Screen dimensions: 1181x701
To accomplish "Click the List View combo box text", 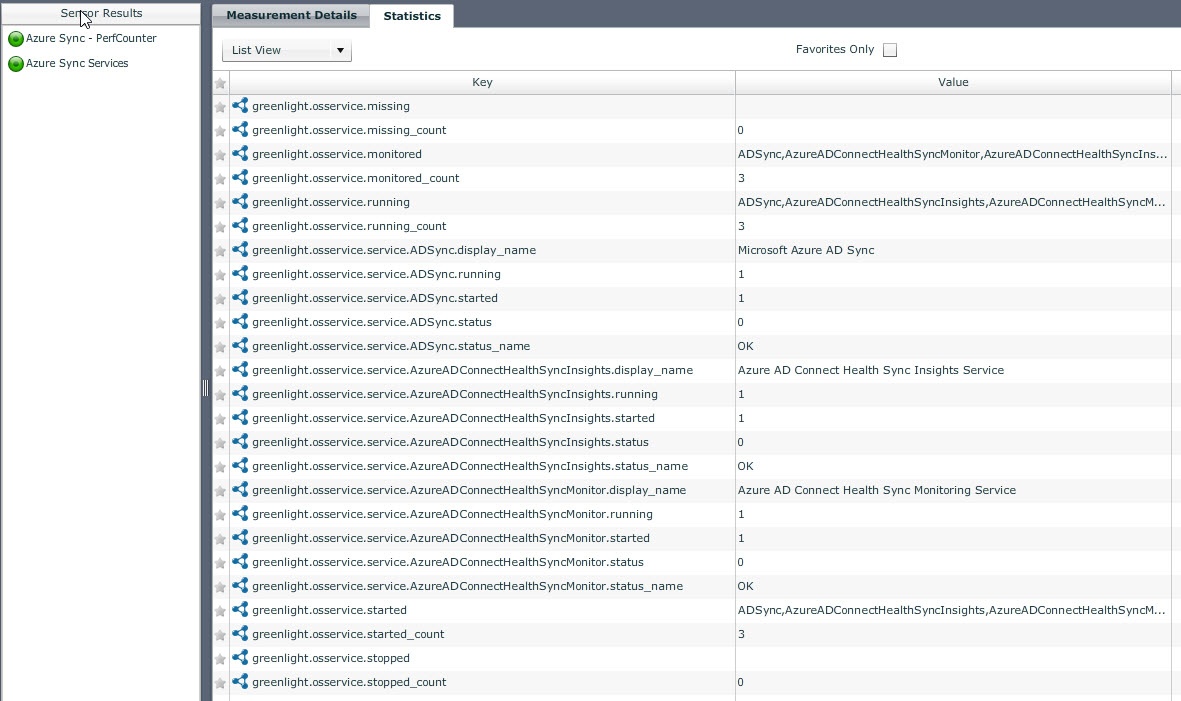I will (x=276, y=50).
